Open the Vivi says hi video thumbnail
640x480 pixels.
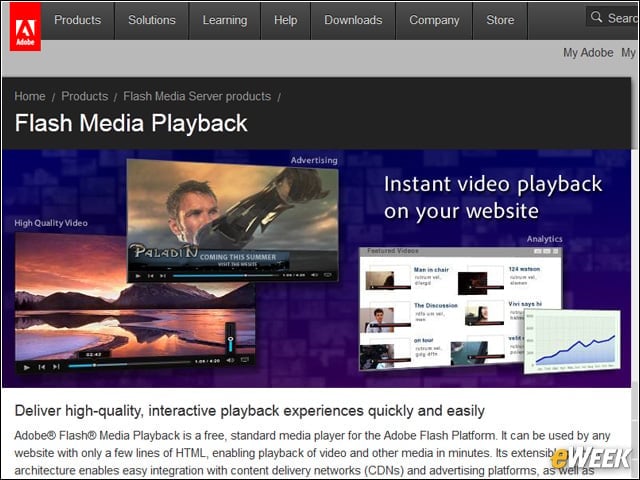pos(484,314)
